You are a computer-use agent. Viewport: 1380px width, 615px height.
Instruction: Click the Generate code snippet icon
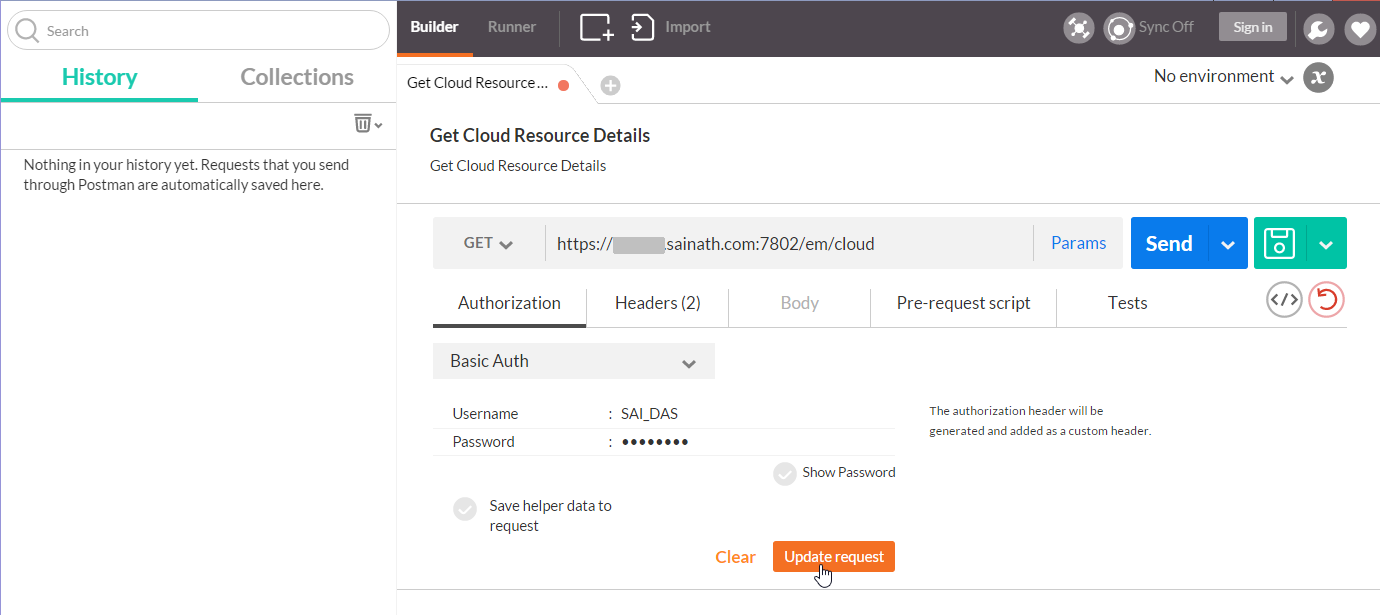point(1284,300)
